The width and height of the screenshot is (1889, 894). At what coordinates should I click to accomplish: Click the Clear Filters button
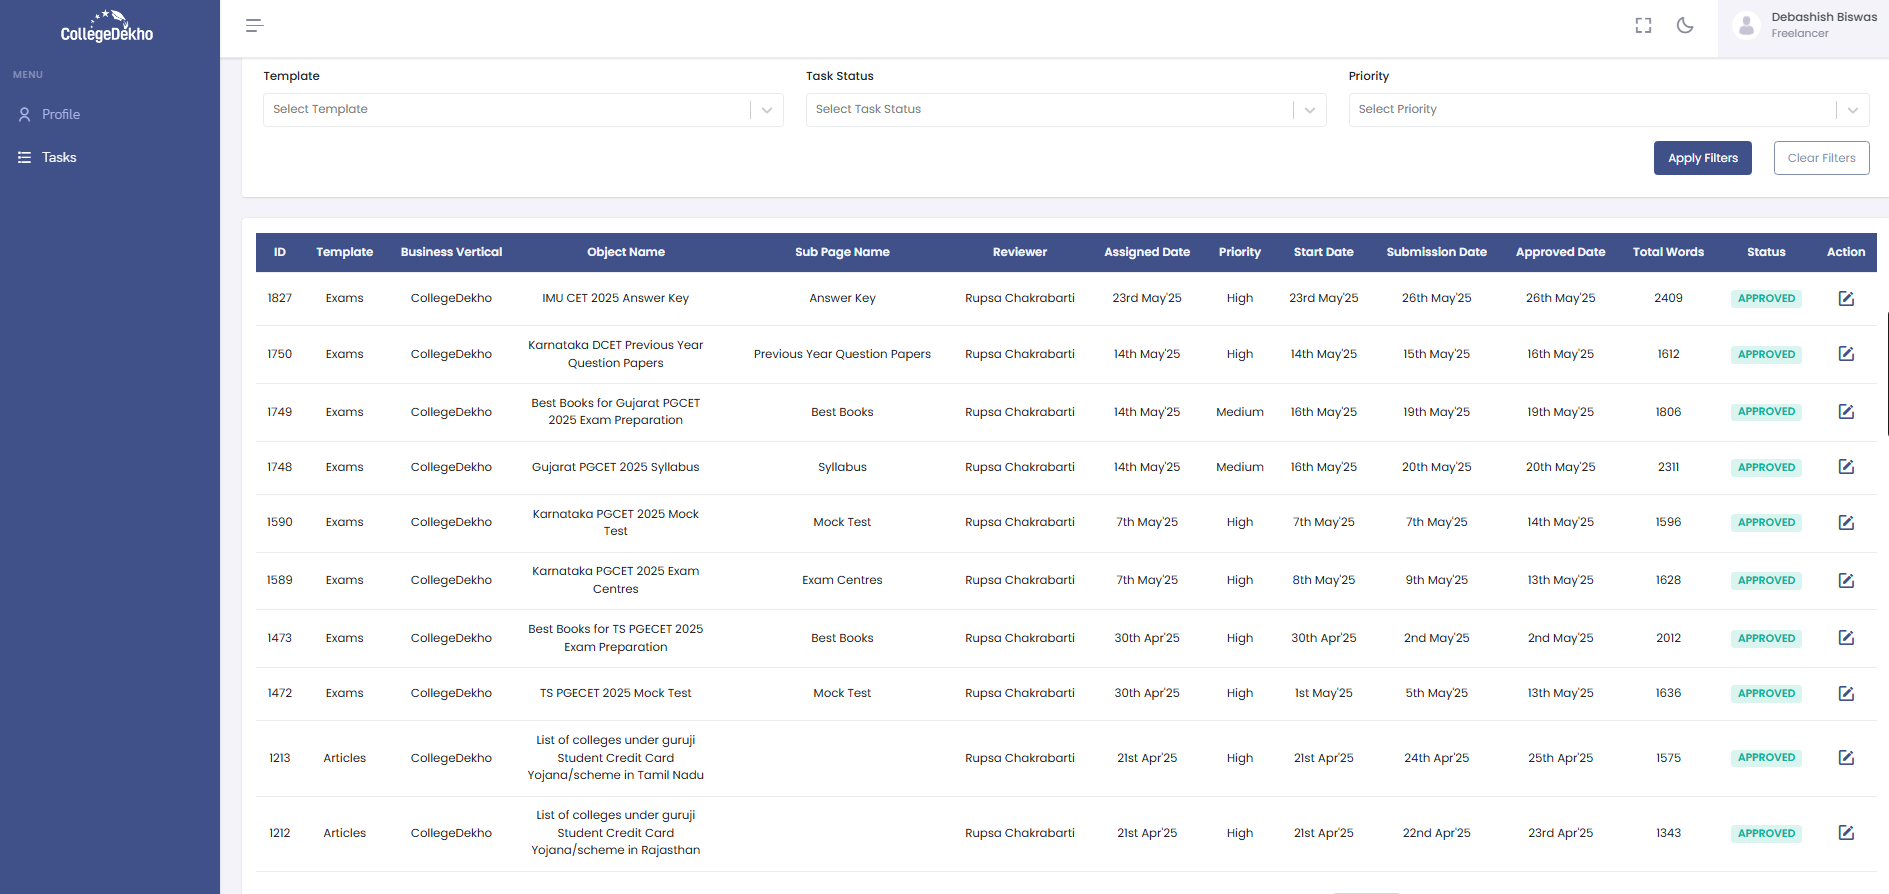[x=1821, y=158]
